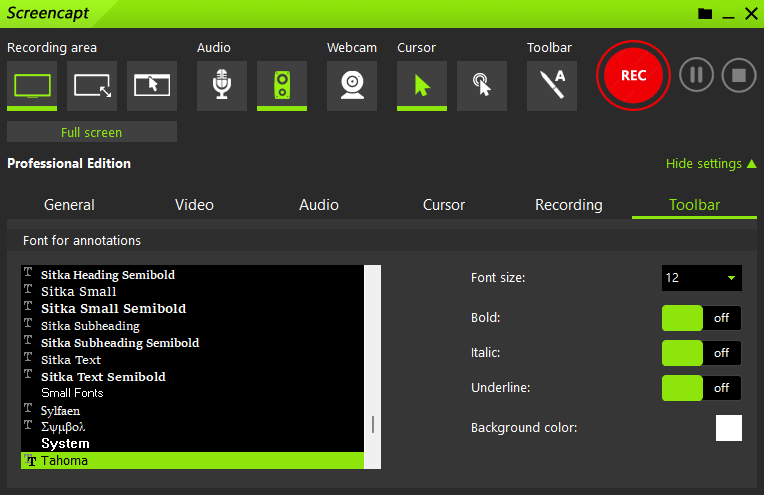Open the Font size dropdown

[702, 278]
